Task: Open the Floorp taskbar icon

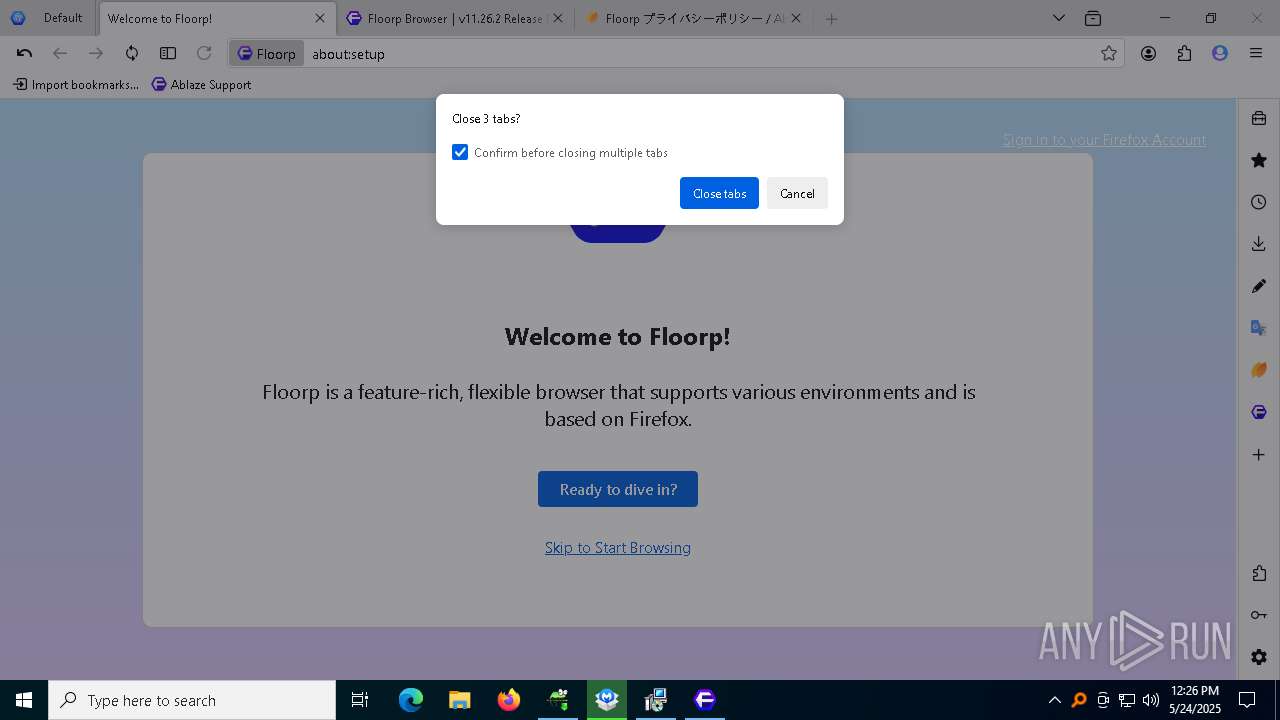Action: tap(705, 700)
